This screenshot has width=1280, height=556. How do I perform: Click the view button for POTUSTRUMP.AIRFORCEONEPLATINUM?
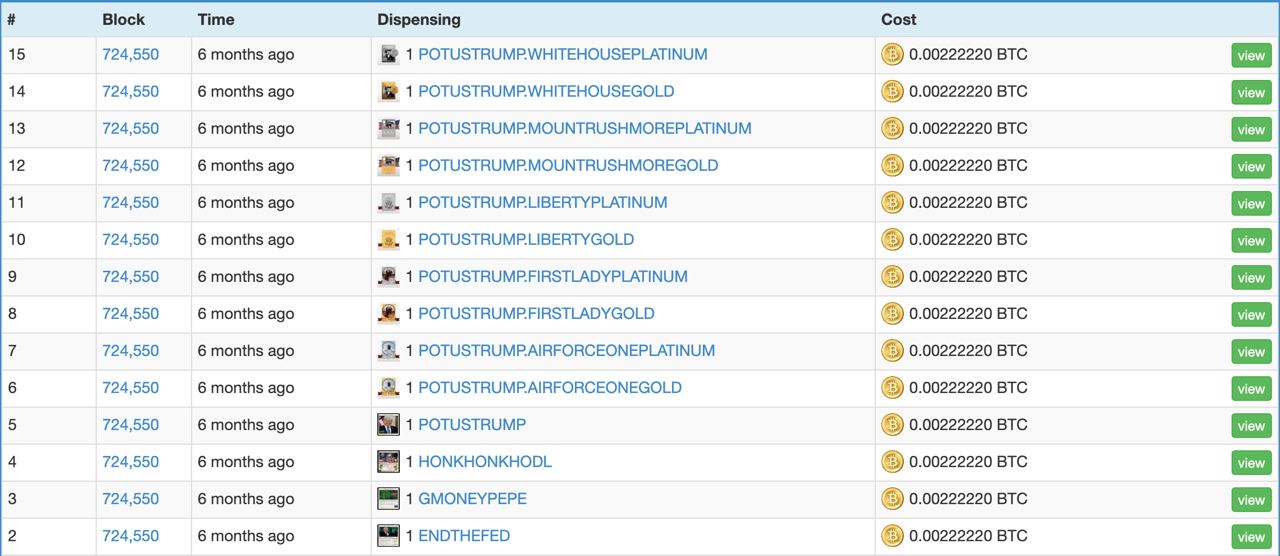(1251, 352)
